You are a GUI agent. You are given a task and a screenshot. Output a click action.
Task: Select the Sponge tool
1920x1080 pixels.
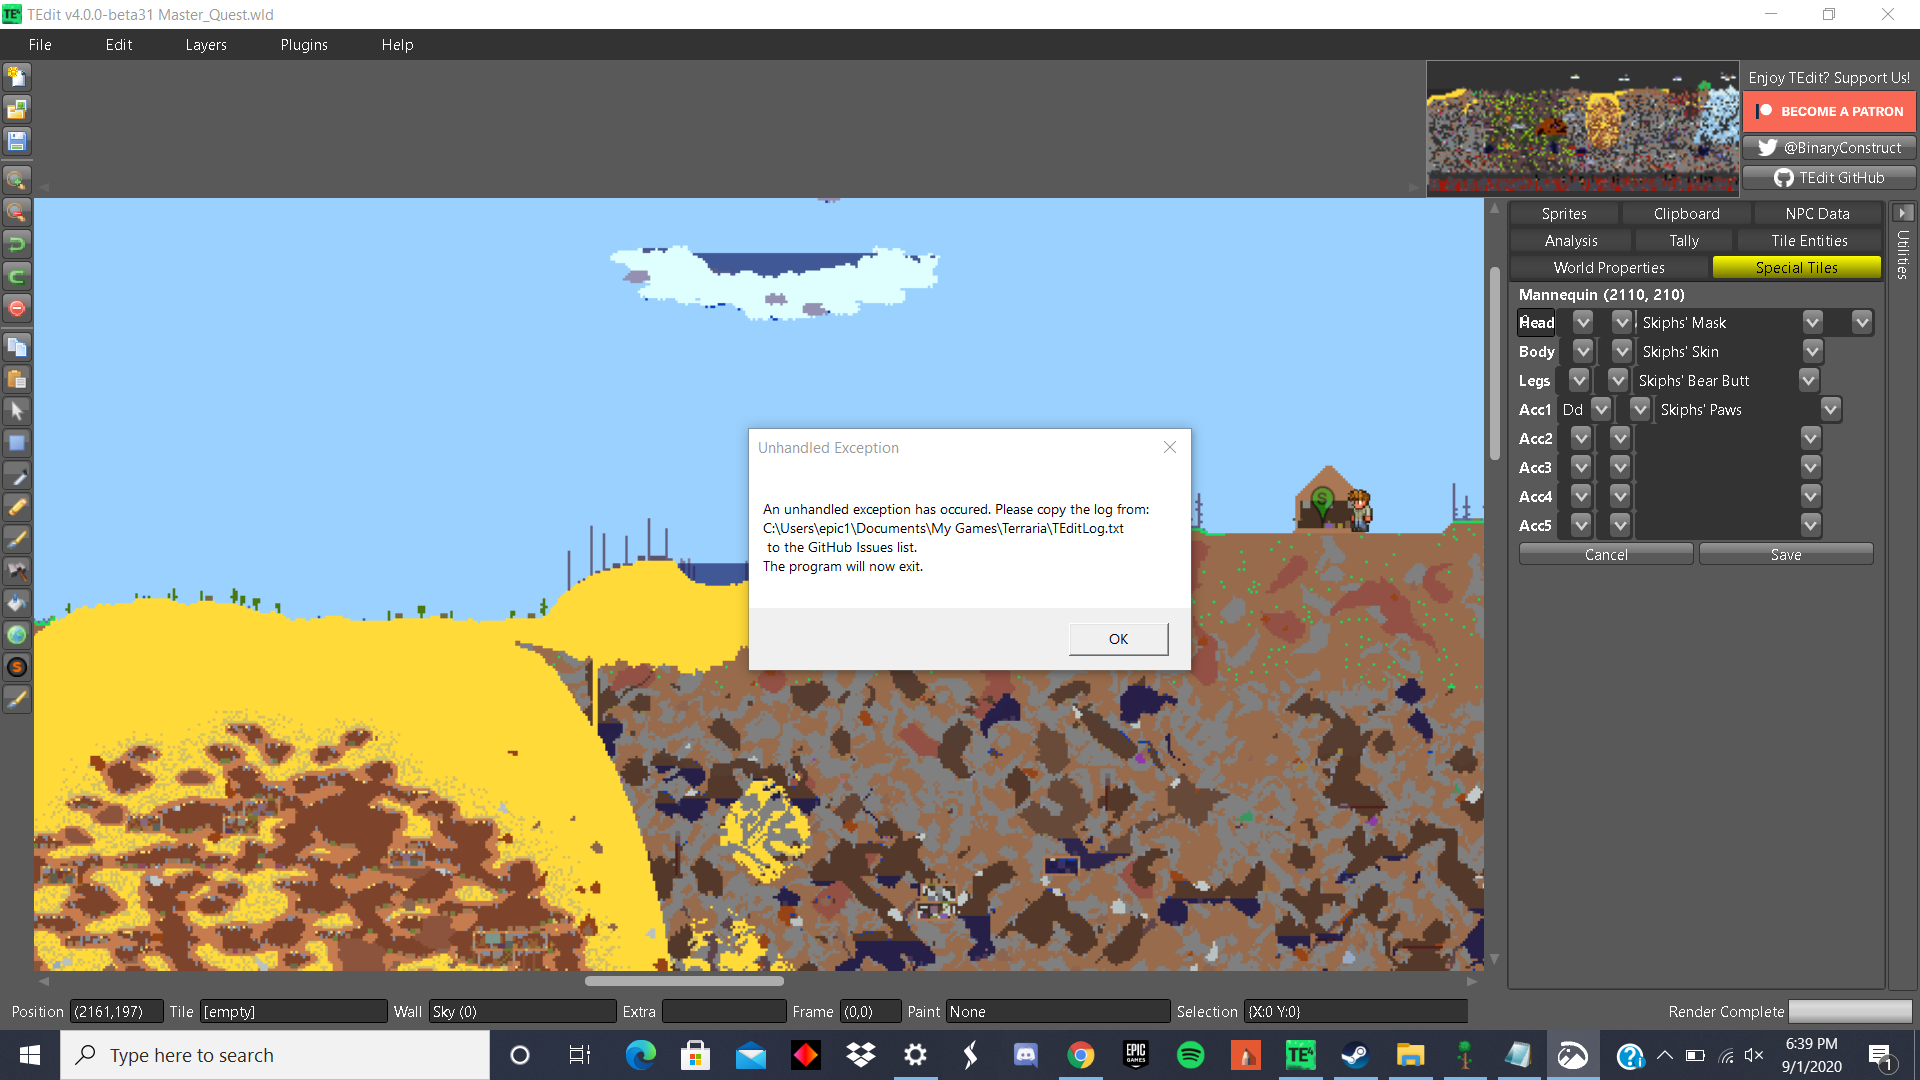click(16, 667)
